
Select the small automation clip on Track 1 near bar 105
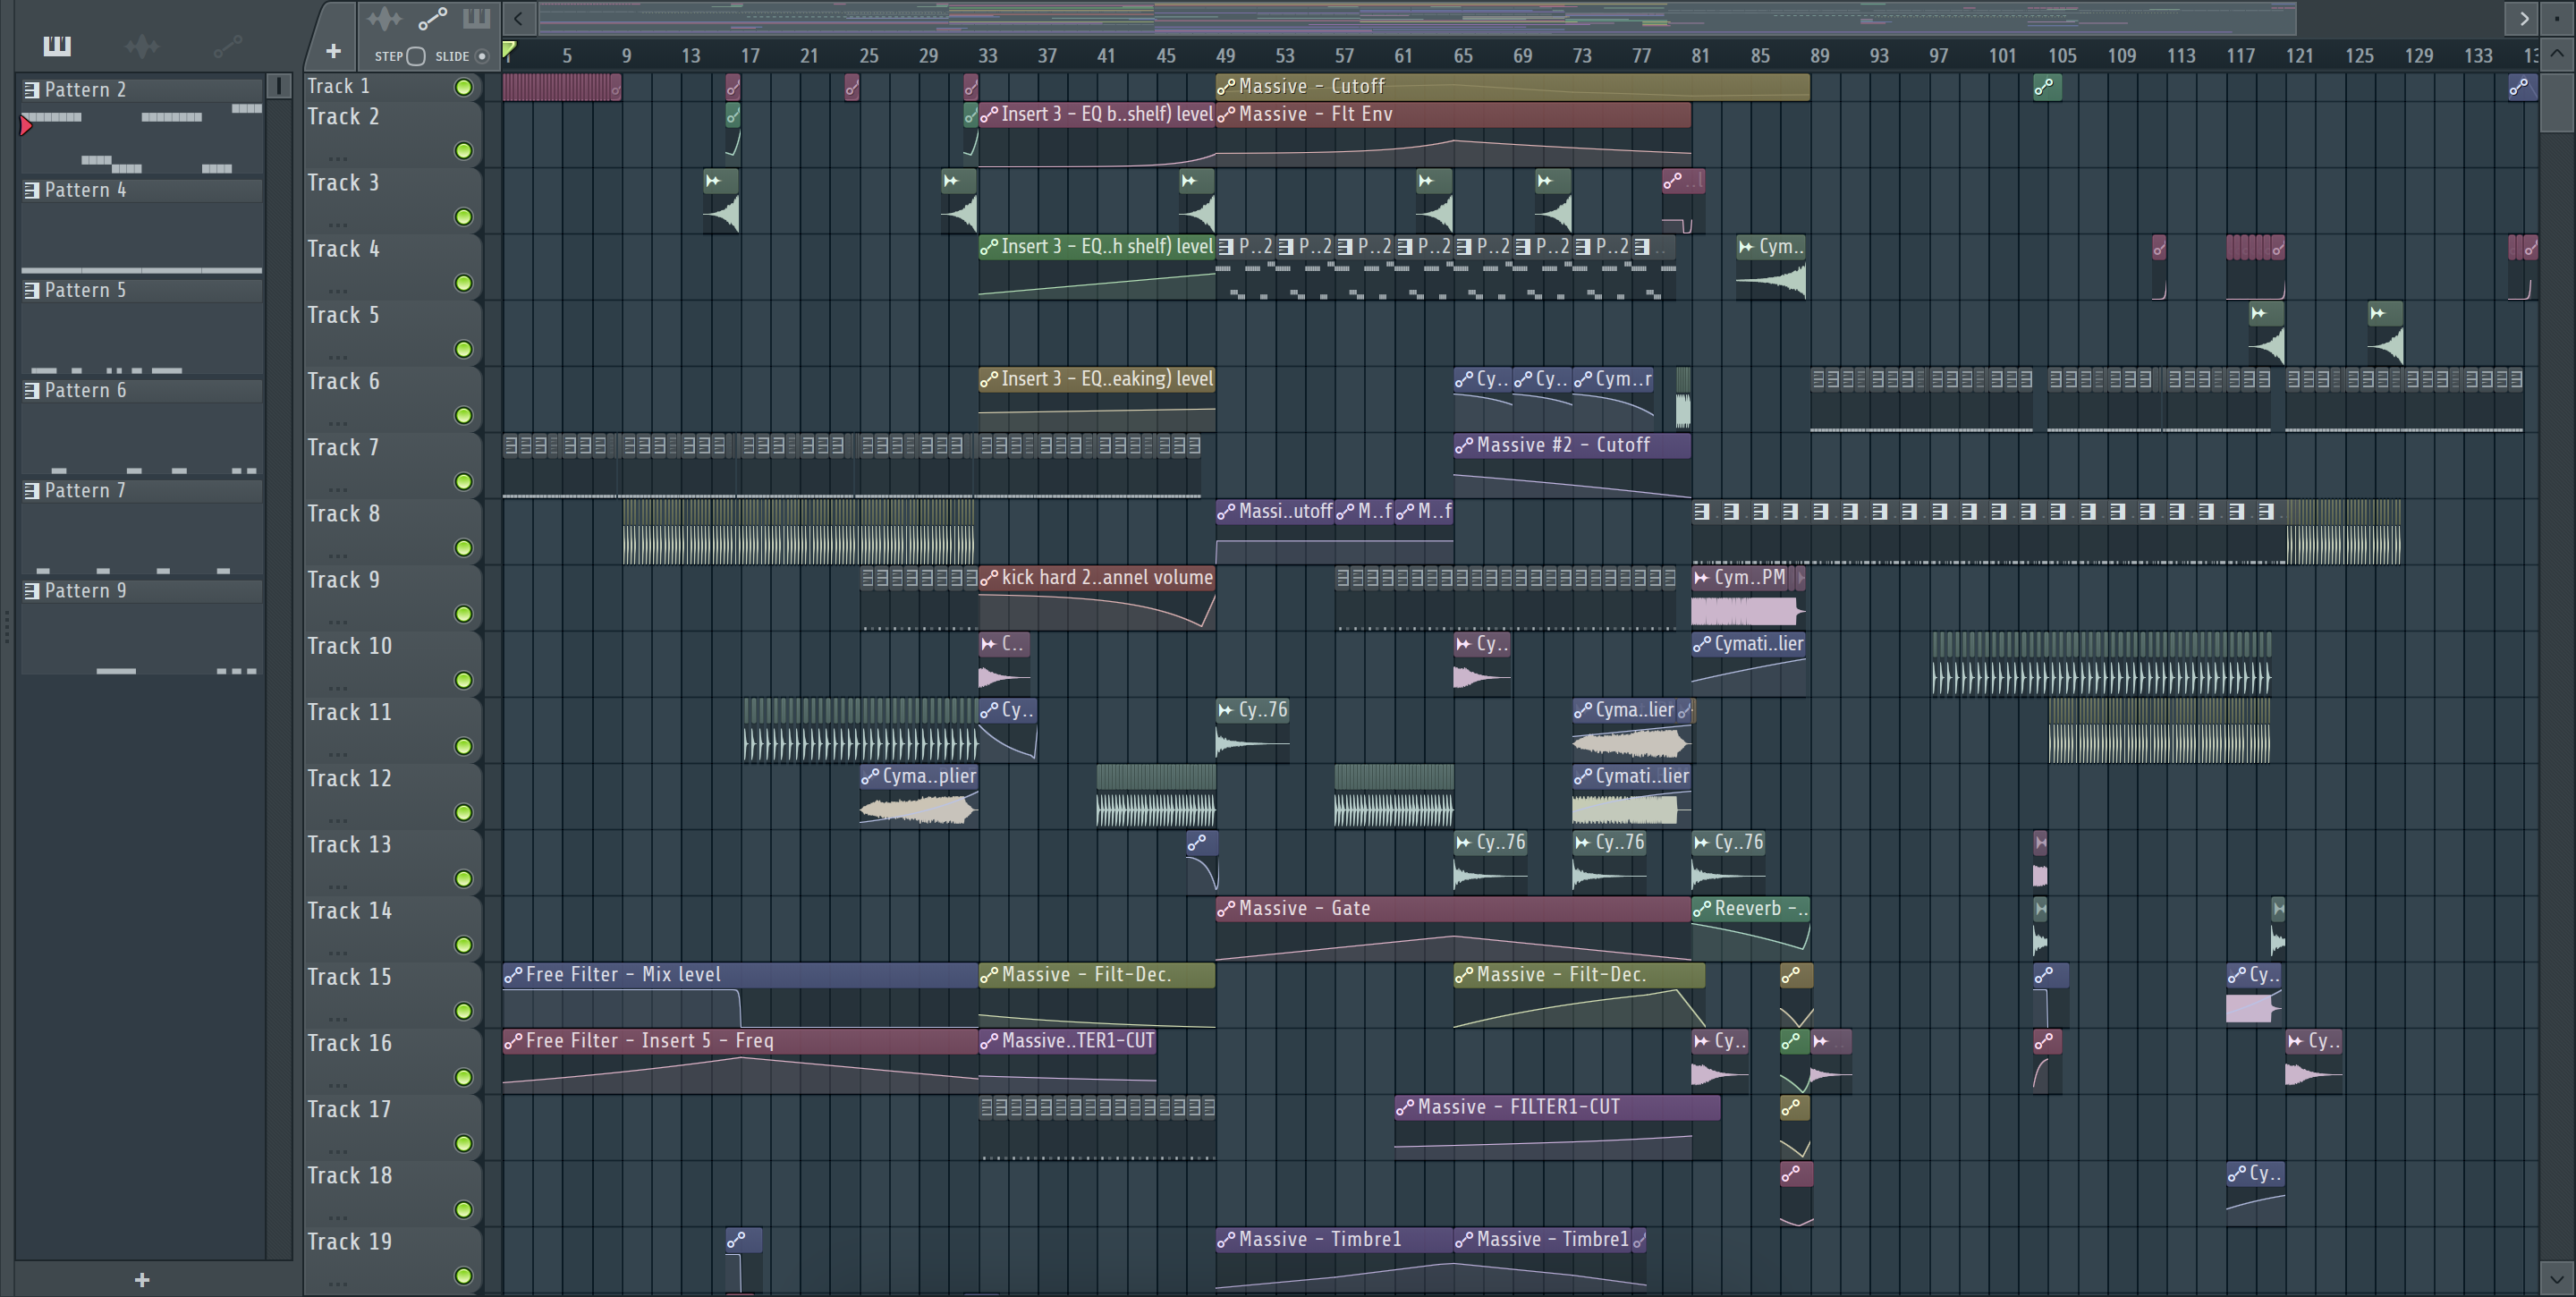(x=2046, y=87)
